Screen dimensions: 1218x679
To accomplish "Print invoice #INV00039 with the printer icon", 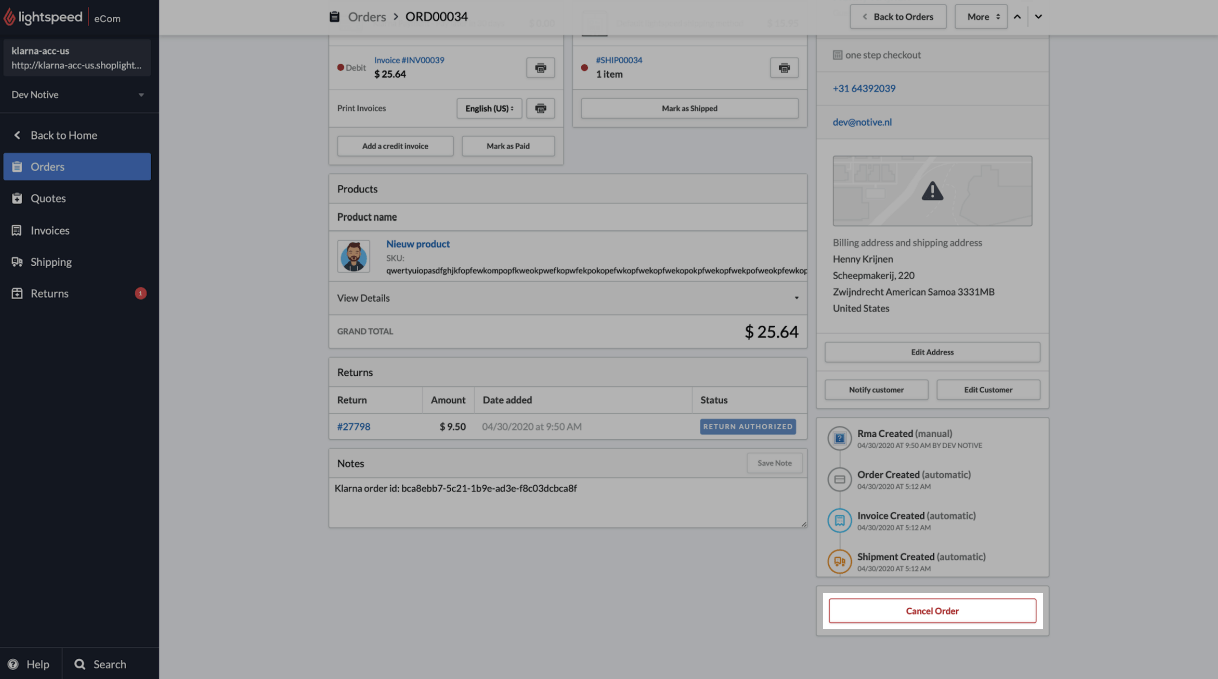I will click(x=540, y=67).
